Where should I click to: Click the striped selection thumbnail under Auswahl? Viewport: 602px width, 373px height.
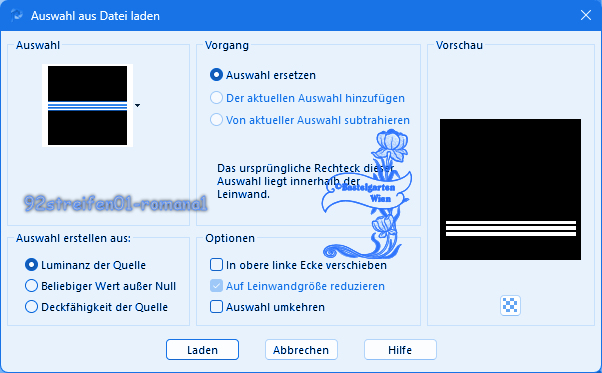click(x=88, y=106)
